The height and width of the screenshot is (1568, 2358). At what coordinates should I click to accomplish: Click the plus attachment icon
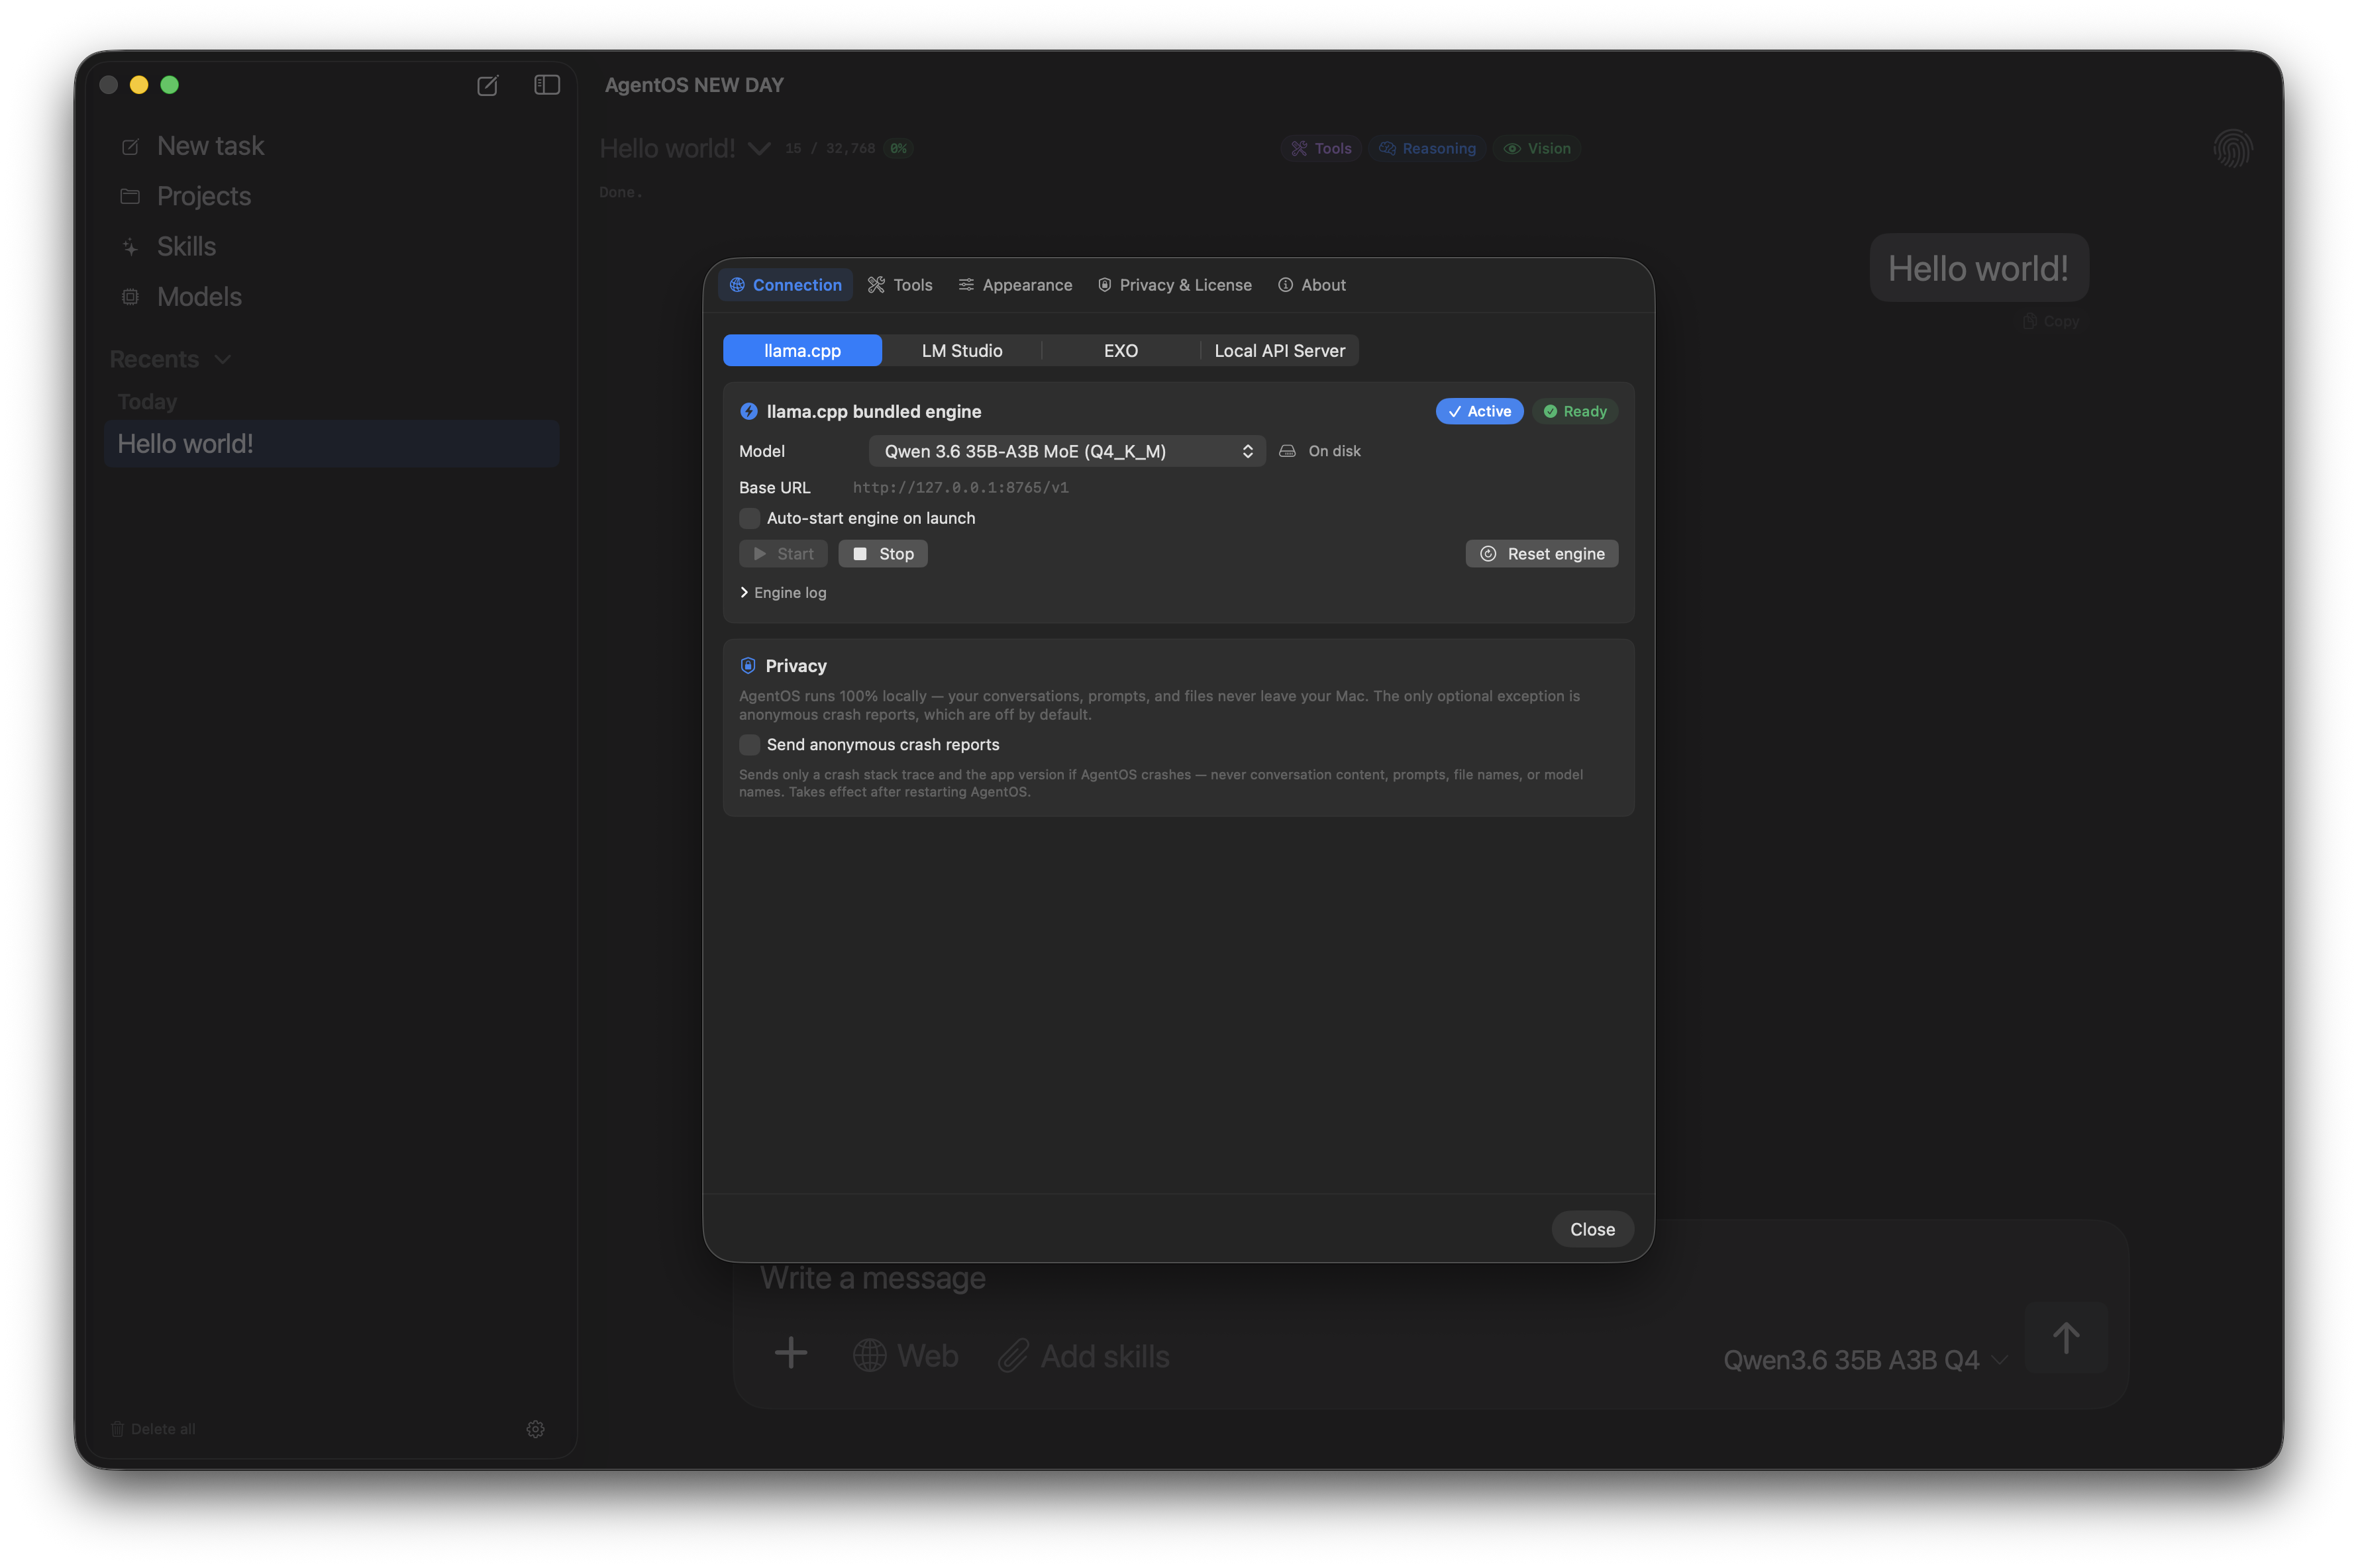click(x=790, y=1353)
